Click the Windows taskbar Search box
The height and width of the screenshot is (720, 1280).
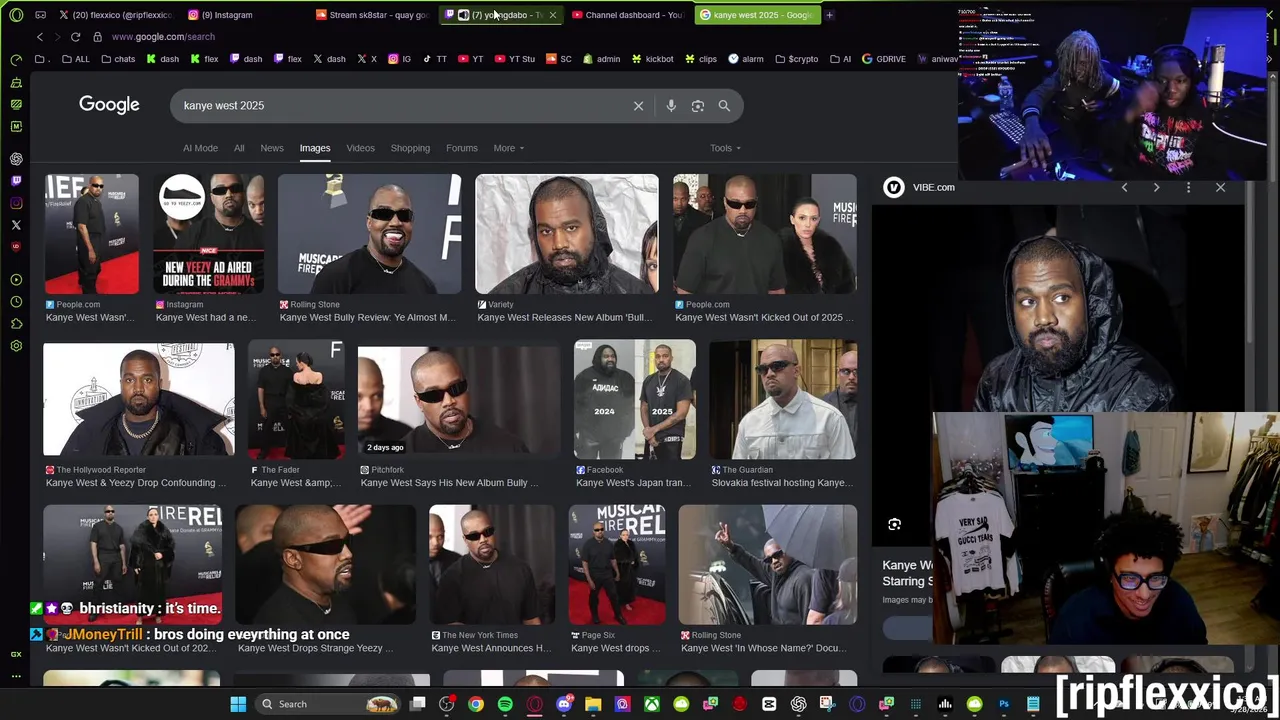pyautogui.click(x=328, y=704)
